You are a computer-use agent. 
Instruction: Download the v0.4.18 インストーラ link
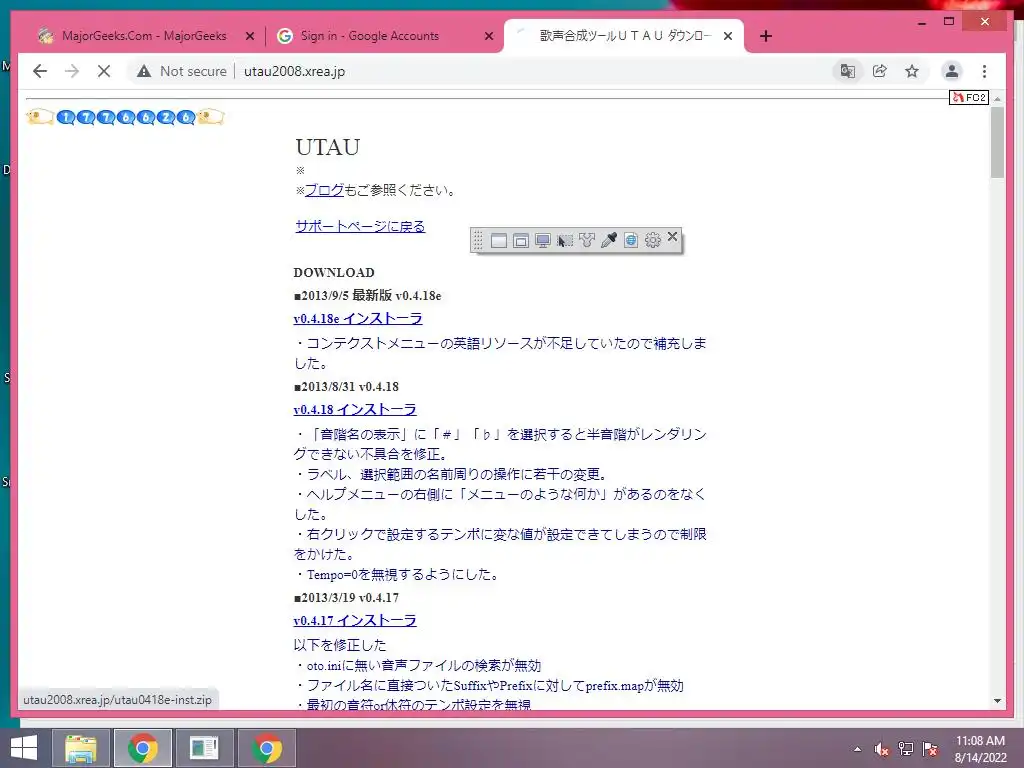tap(355, 409)
